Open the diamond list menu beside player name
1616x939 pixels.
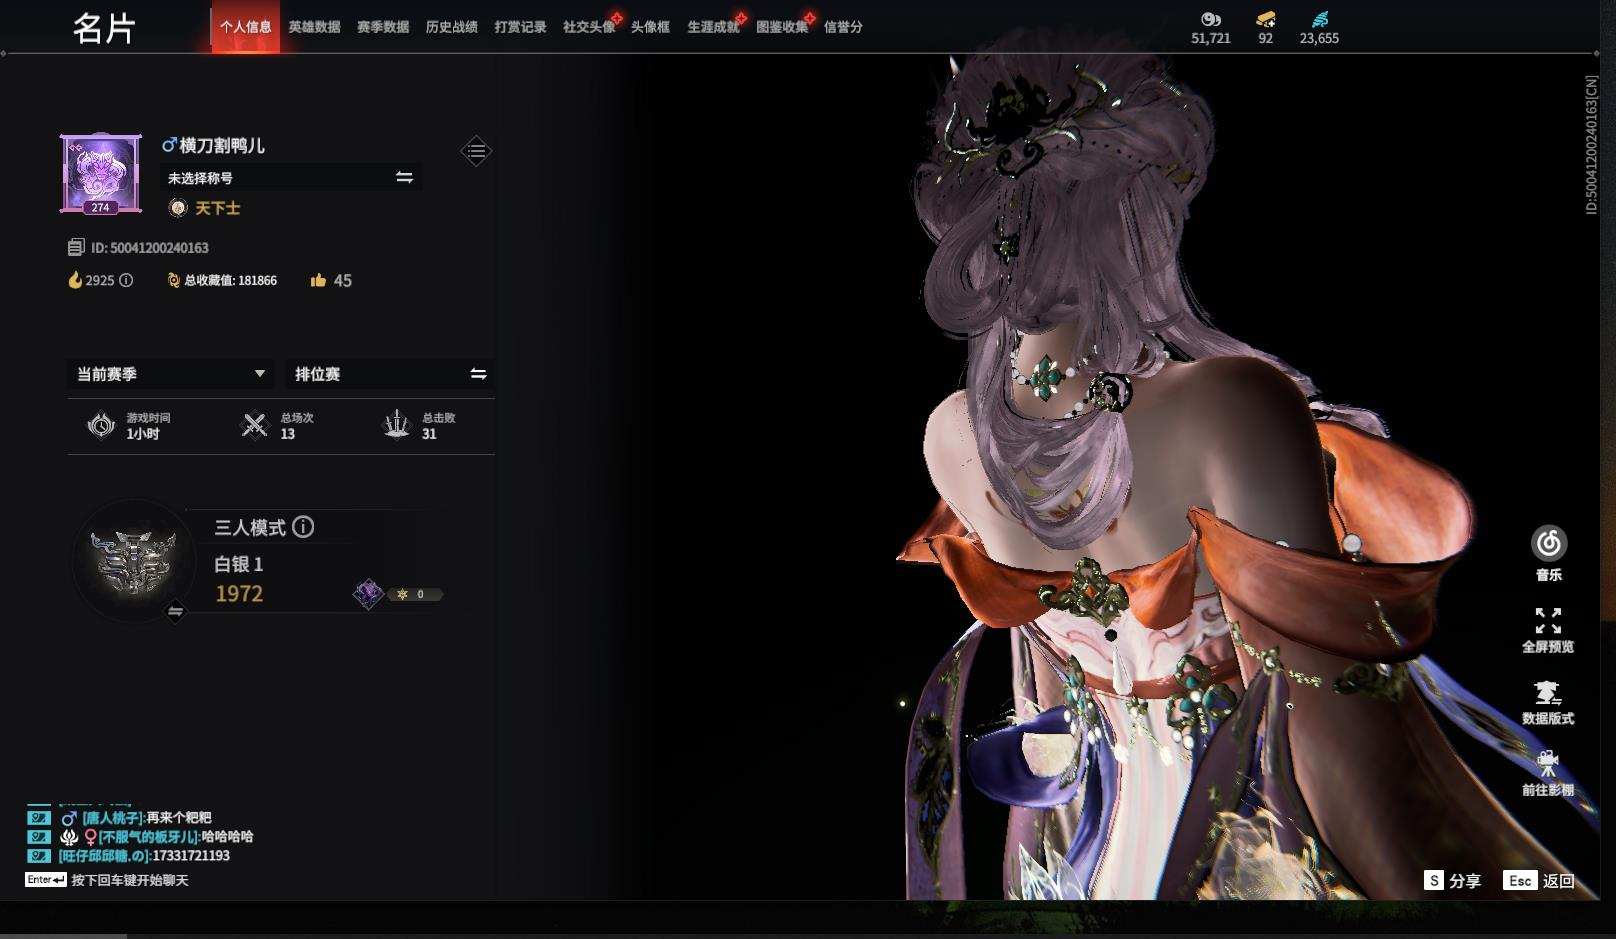tap(476, 151)
